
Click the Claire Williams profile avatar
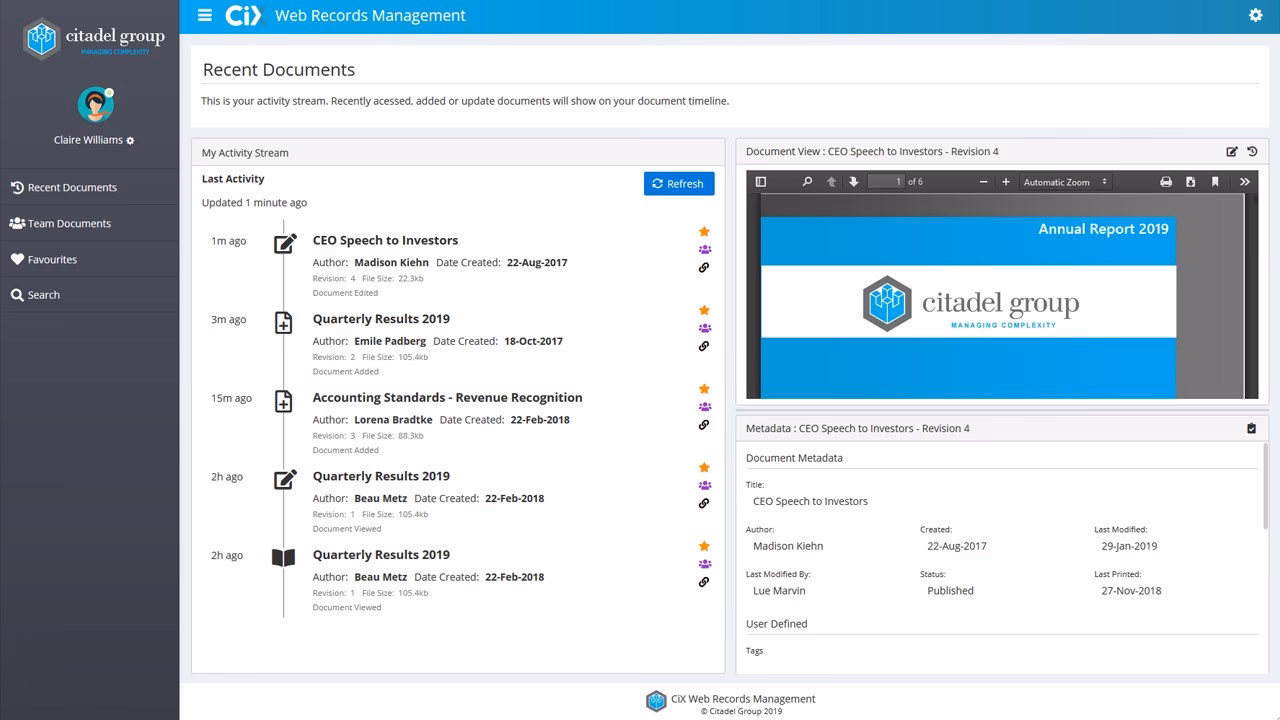point(95,104)
